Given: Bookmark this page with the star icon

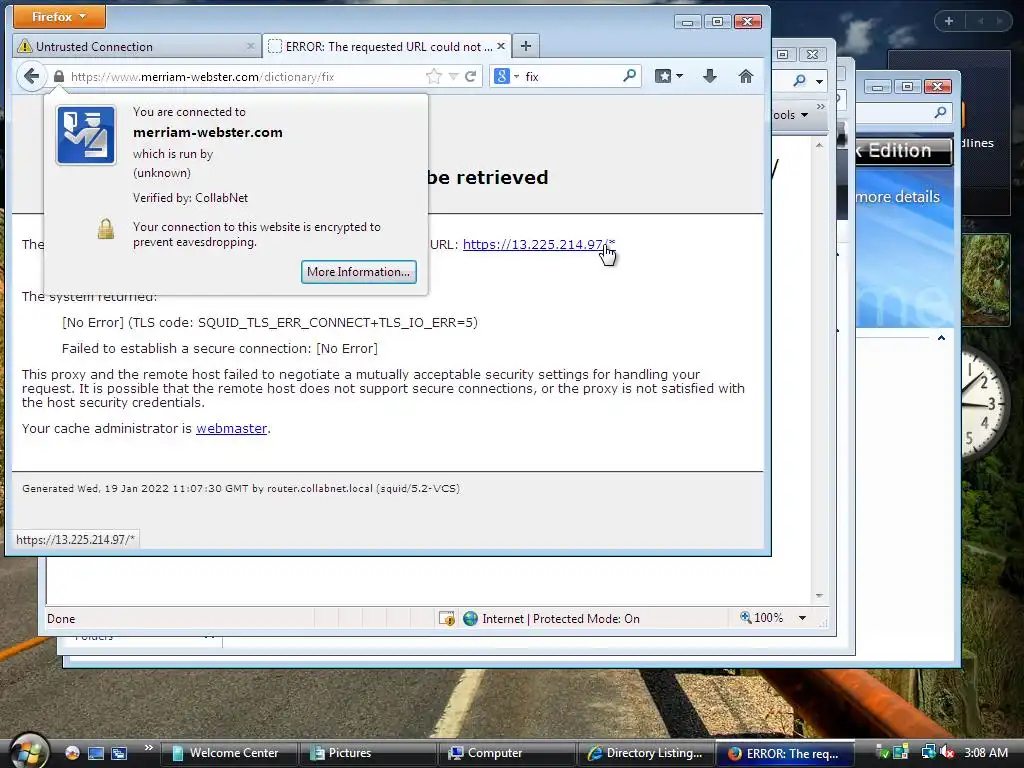Looking at the screenshot, I should tap(433, 76).
